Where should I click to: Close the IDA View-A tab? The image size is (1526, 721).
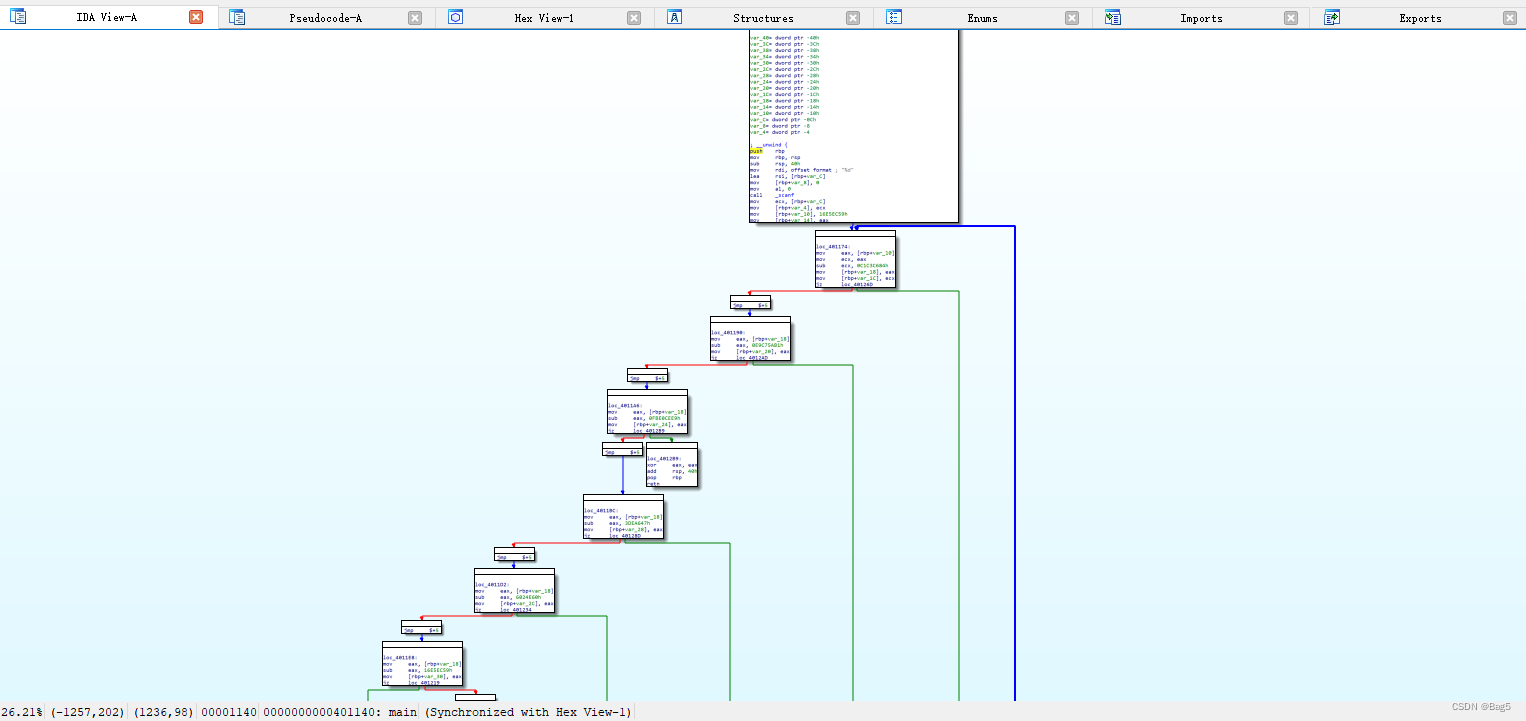(196, 18)
